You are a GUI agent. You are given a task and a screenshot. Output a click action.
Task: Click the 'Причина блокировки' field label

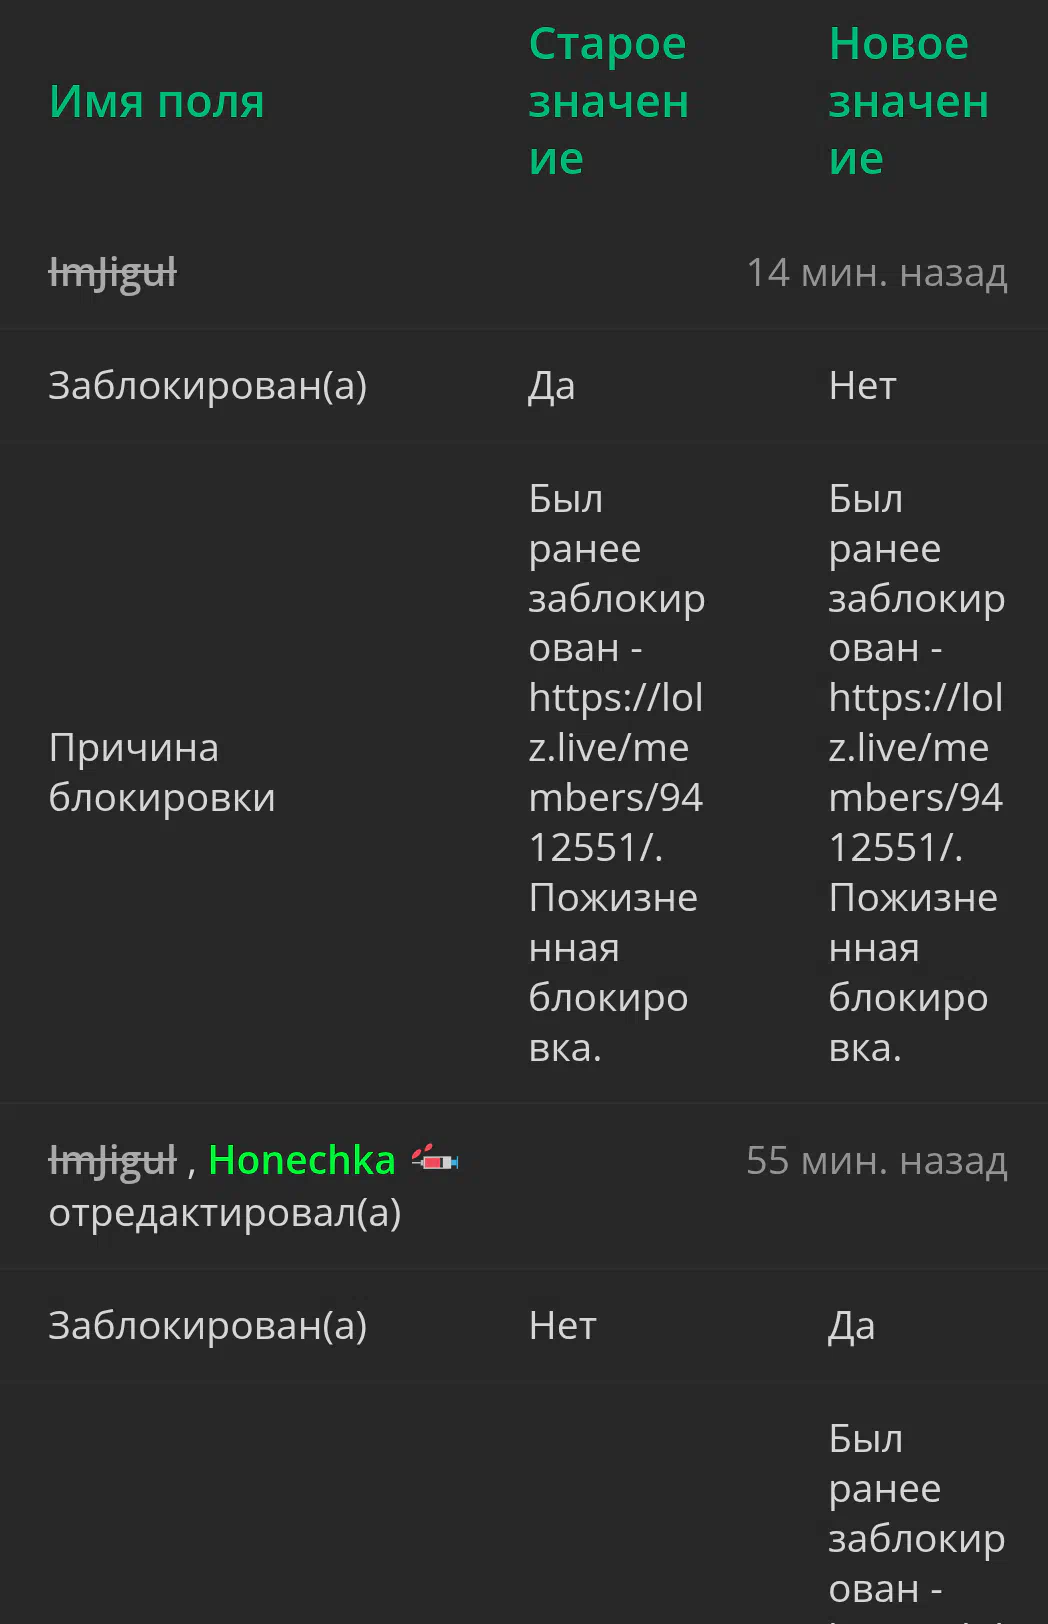tap(162, 772)
